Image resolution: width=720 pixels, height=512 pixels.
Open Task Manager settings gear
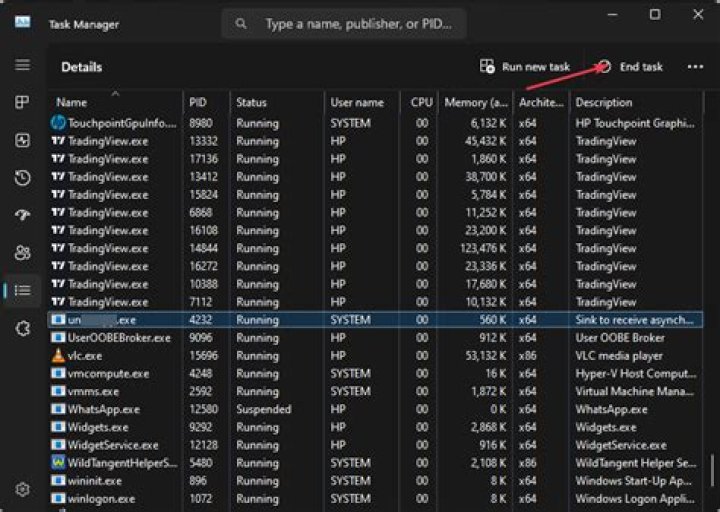coord(22,489)
